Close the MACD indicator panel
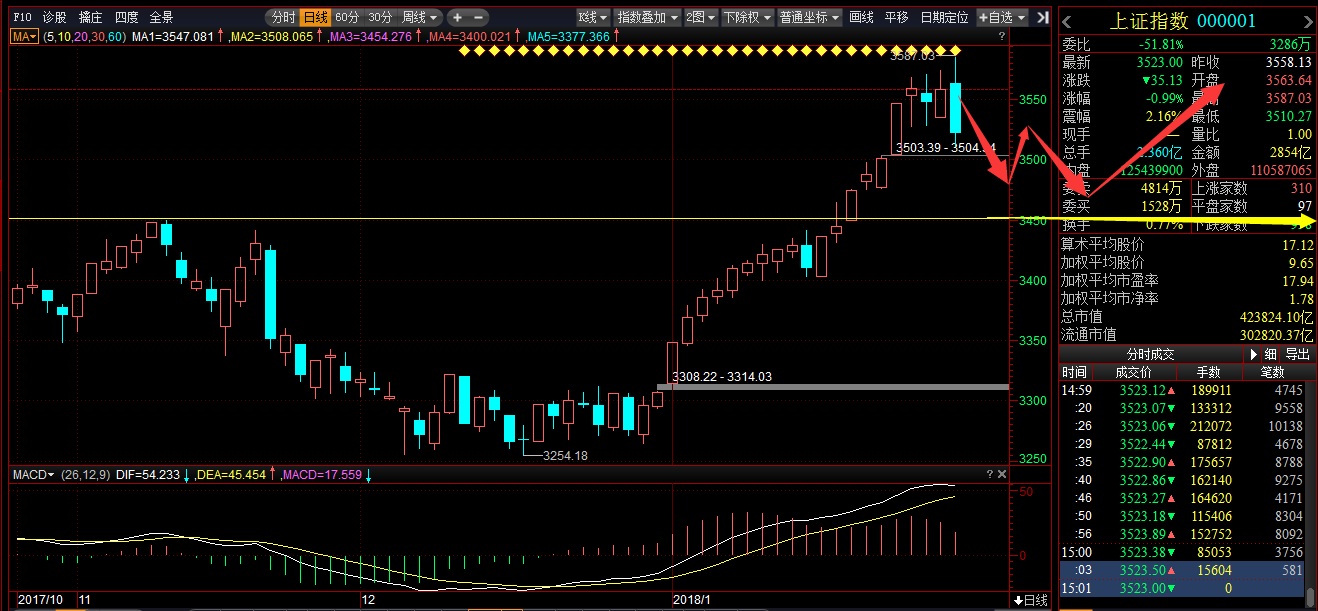 [1002, 474]
